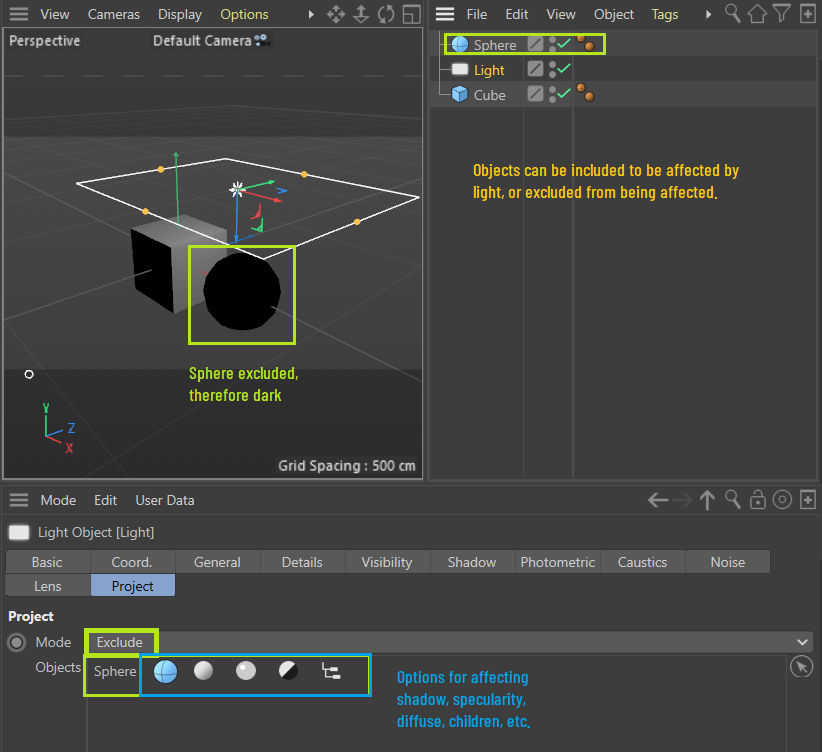Click the Object Manager new window icon

click(x=807, y=14)
